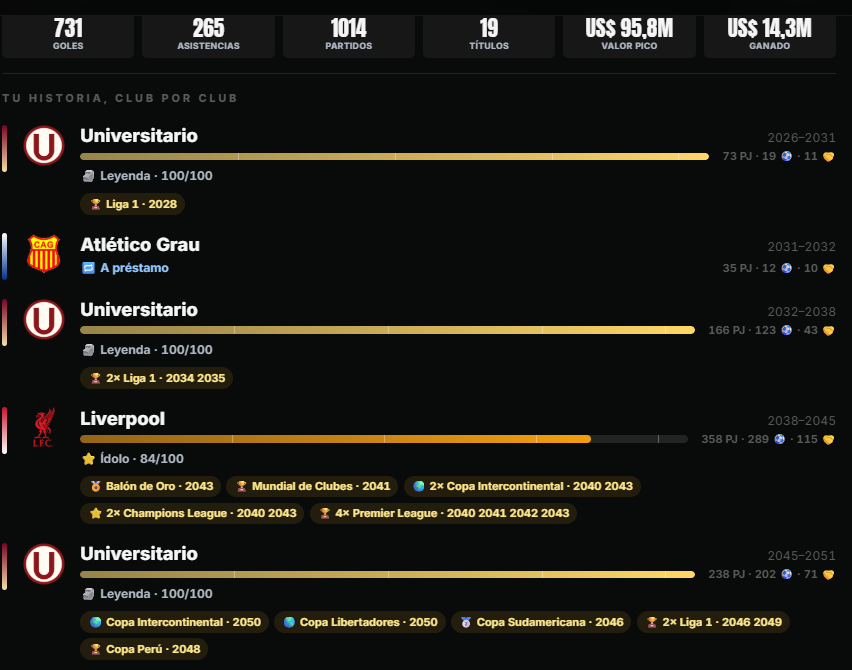Select the 2× Liga 1 · 2046 2049 badge
Screen dimensions: 852x670
[713, 622]
